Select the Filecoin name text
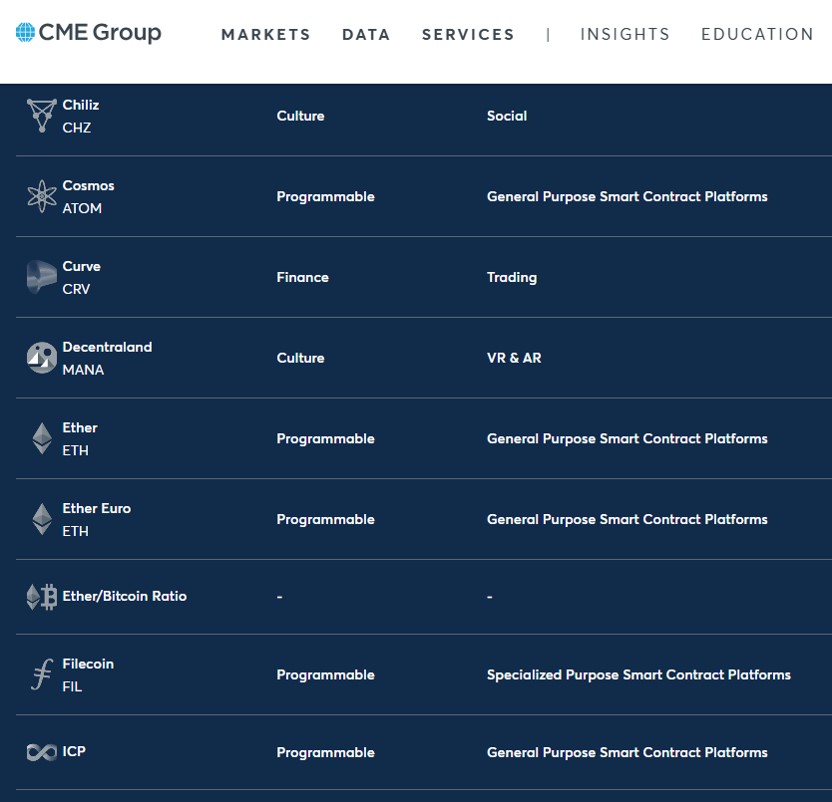This screenshot has height=802, width=832. tap(88, 663)
